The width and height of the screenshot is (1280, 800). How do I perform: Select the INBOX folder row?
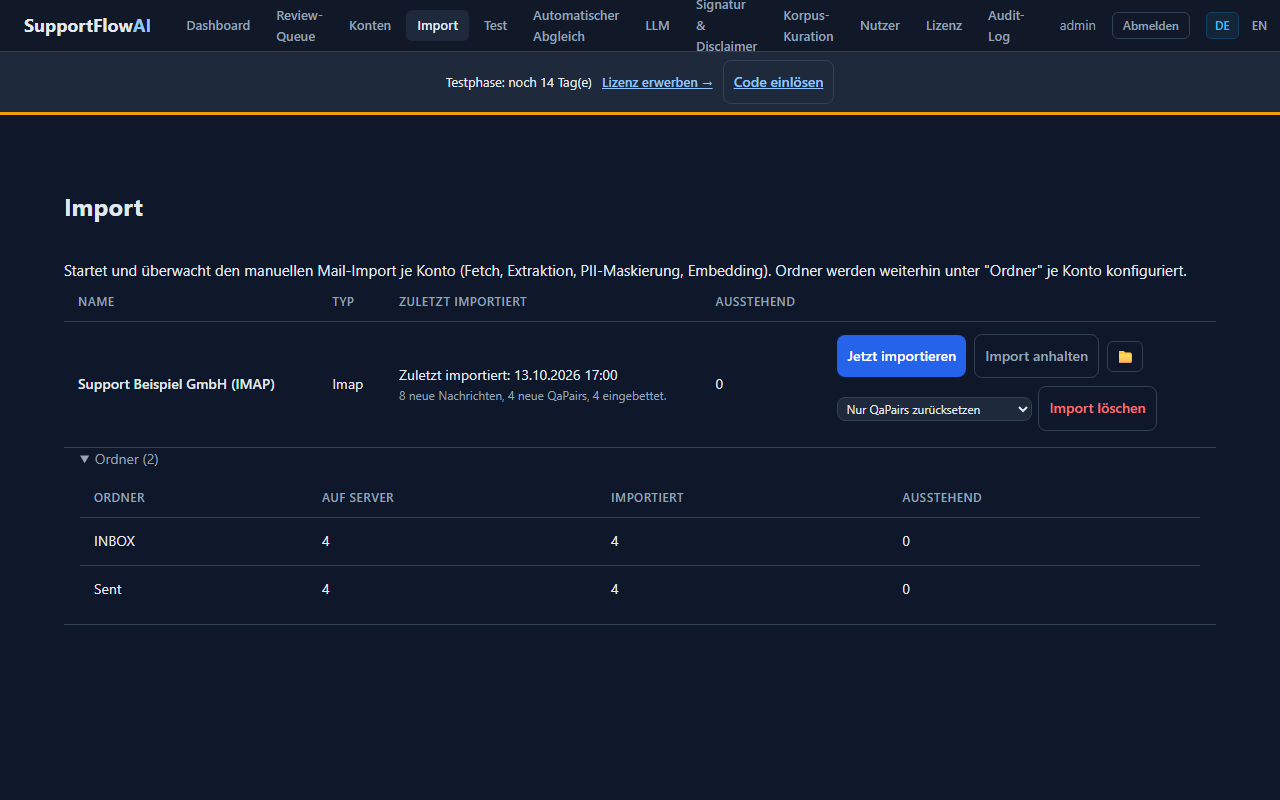[640, 541]
